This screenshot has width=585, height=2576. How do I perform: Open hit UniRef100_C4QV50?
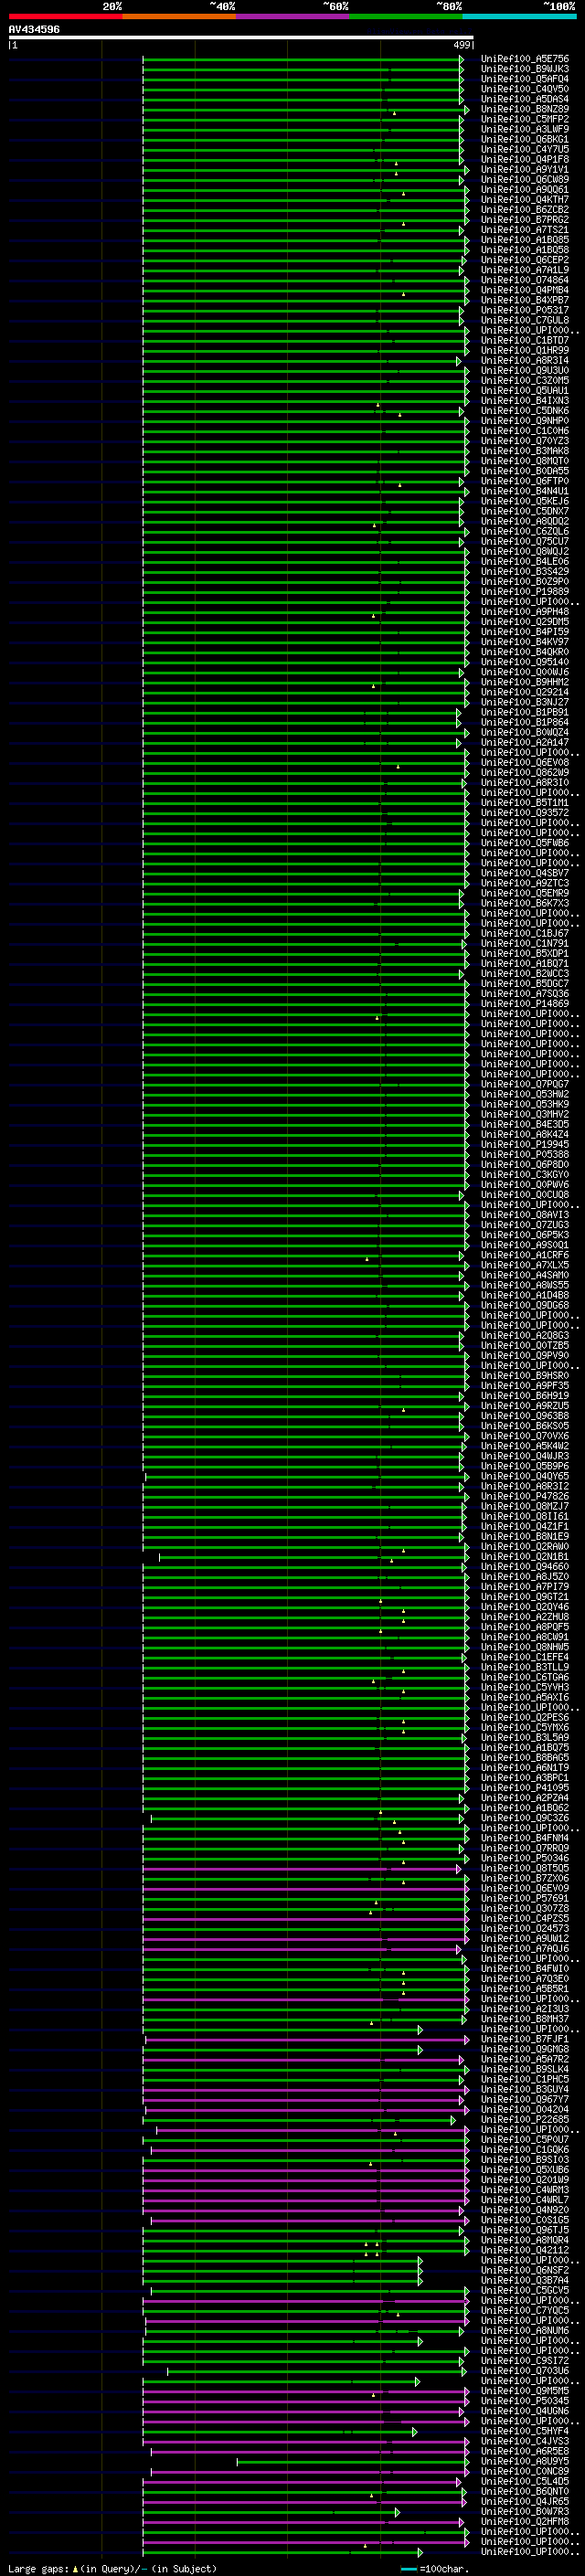[525, 89]
